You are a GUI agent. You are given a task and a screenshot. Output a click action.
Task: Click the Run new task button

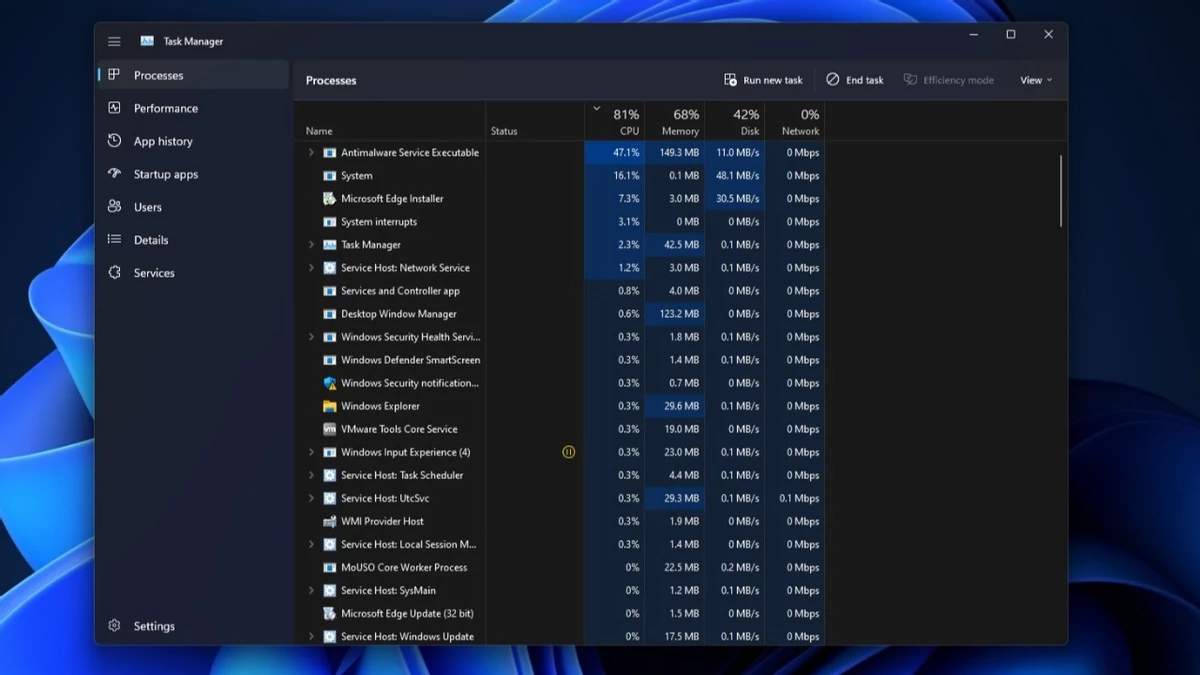763,80
